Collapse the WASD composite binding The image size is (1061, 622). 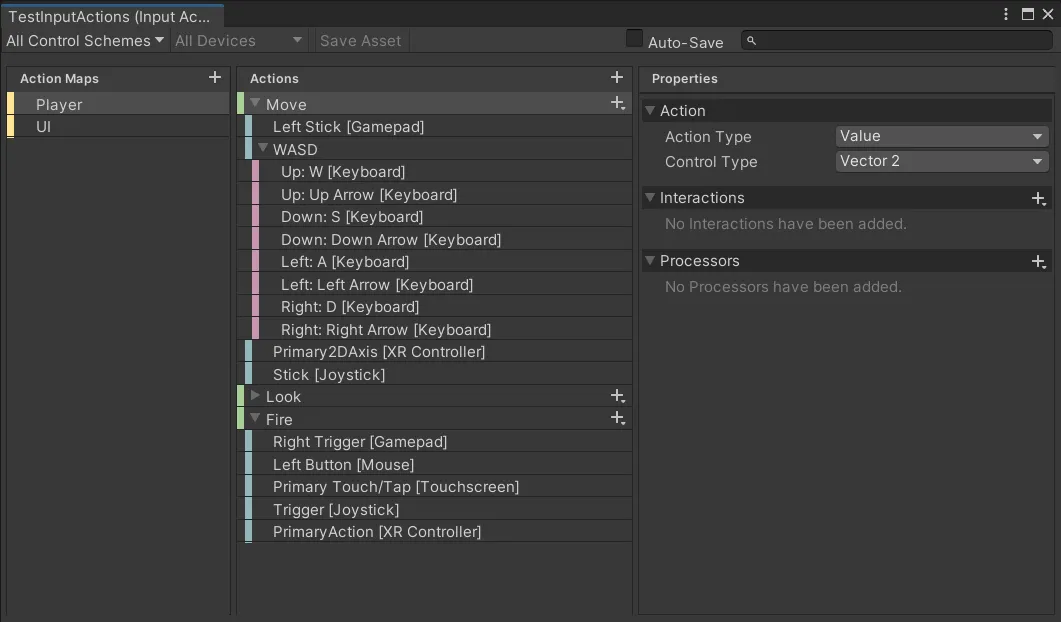[263, 149]
